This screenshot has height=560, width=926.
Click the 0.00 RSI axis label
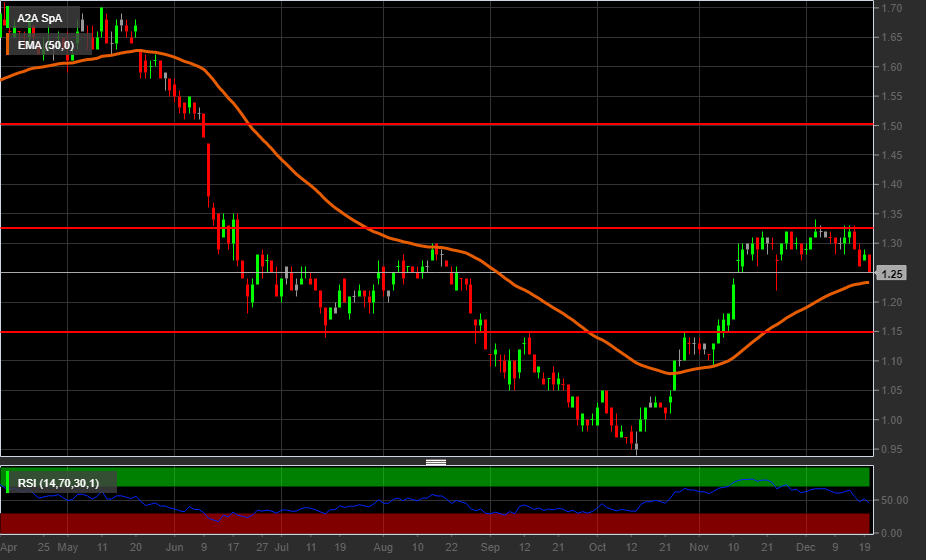[x=892, y=533]
